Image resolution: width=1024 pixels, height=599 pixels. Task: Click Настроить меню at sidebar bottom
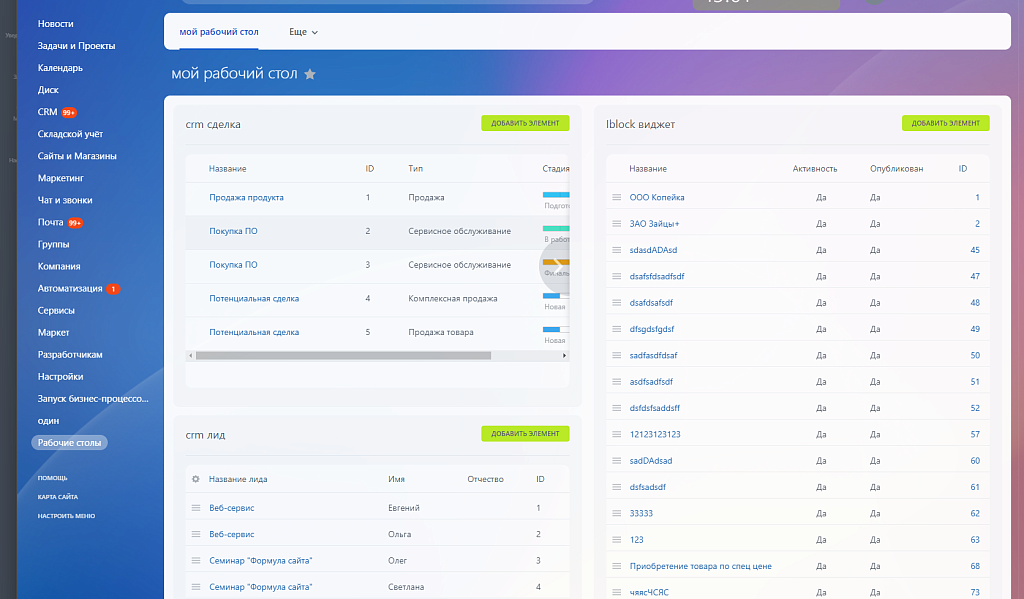(x=66, y=516)
